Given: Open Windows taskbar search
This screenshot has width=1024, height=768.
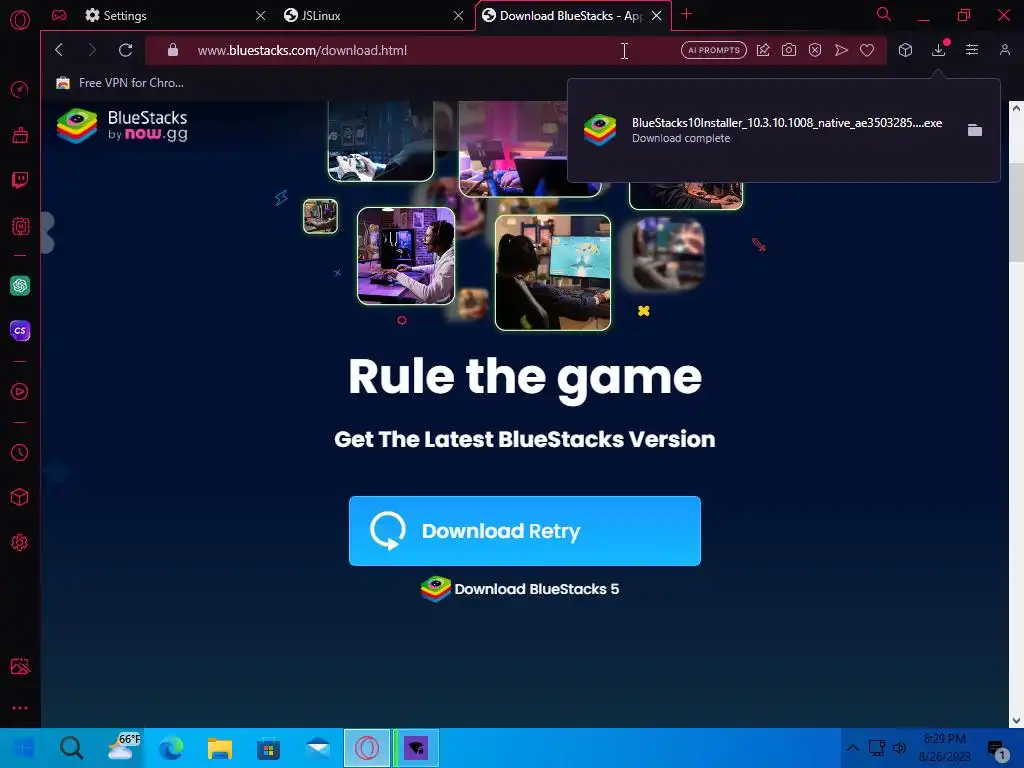Looking at the screenshot, I should click(71, 748).
